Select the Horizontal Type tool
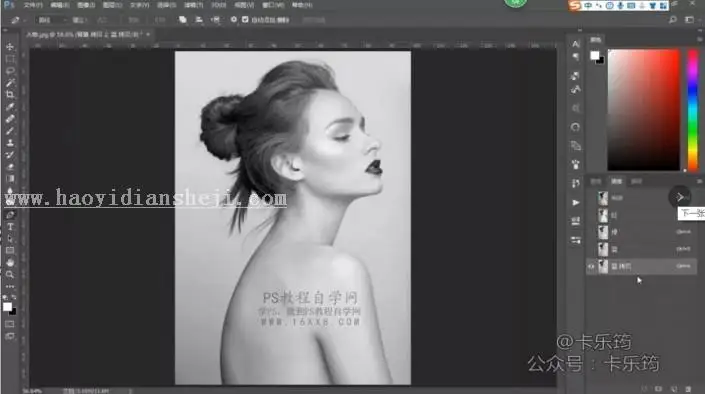This screenshot has height=394, width=705. pyautogui.click(x=10, y=227)
